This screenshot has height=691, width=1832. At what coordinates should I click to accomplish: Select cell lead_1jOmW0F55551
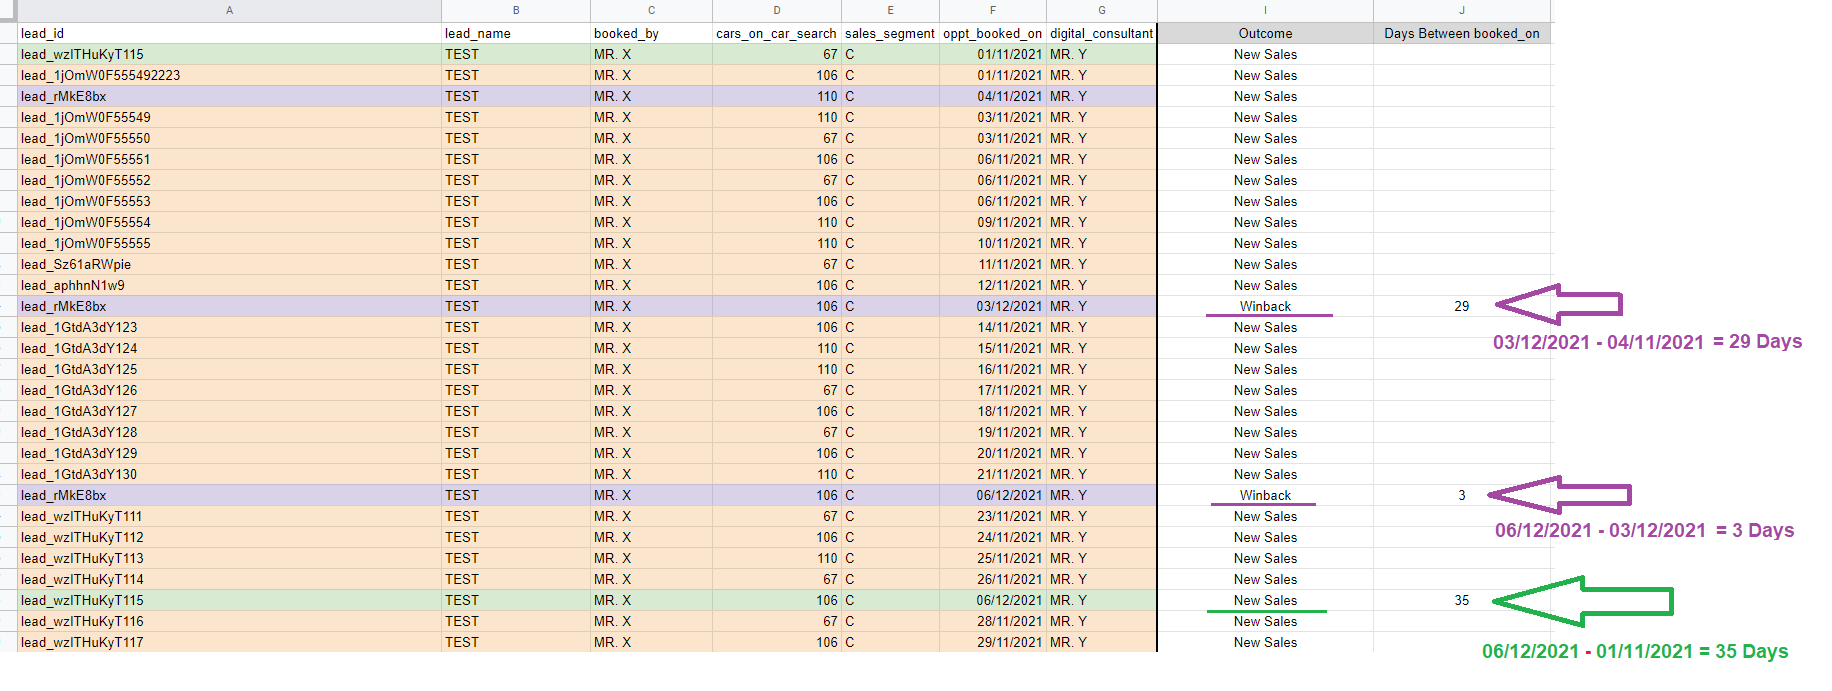coord(229,159)
